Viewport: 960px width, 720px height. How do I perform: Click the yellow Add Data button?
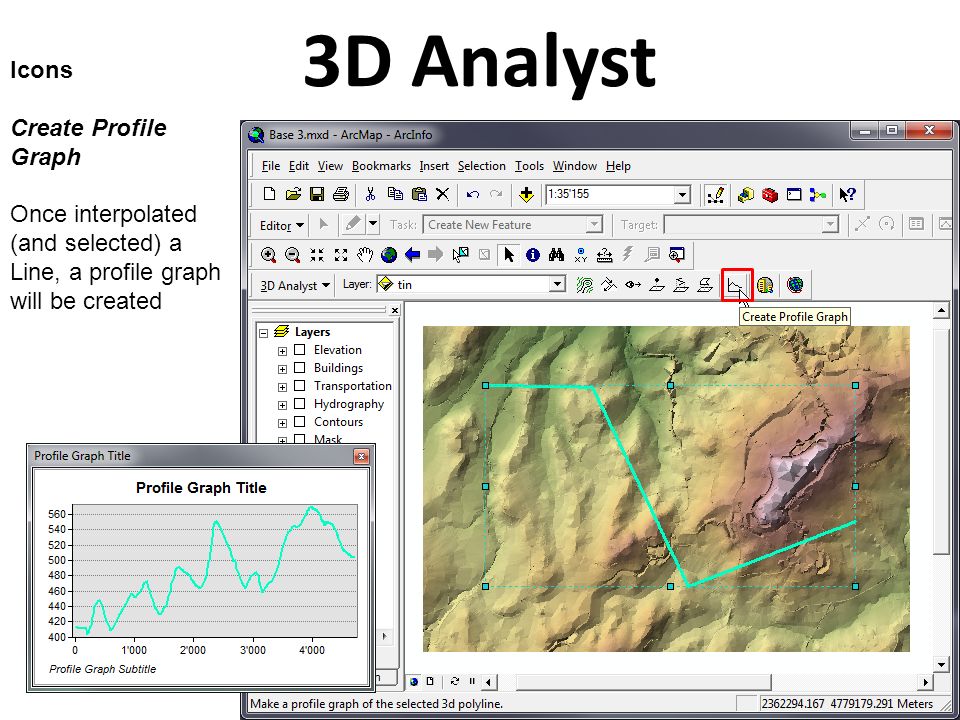526,195
